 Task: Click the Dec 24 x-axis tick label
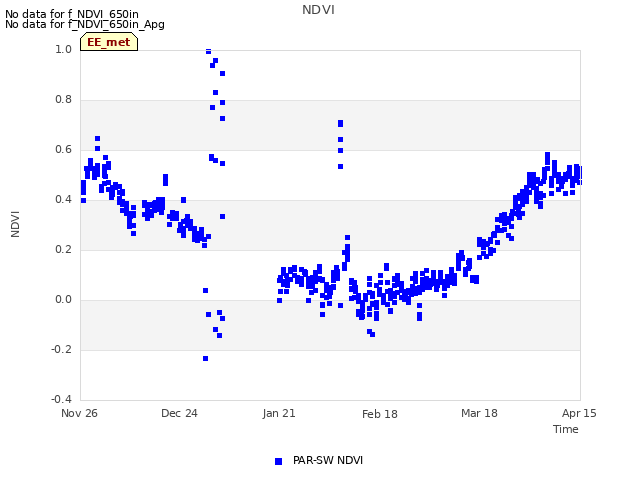coord(179,413)
